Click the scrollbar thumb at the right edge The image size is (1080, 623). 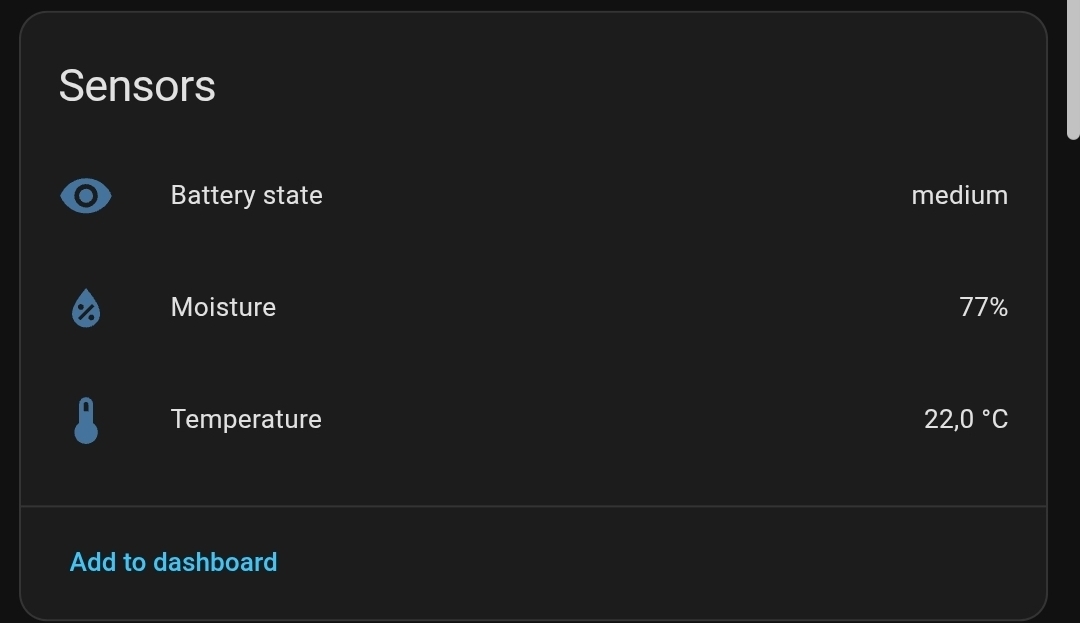pos(1073,70)
